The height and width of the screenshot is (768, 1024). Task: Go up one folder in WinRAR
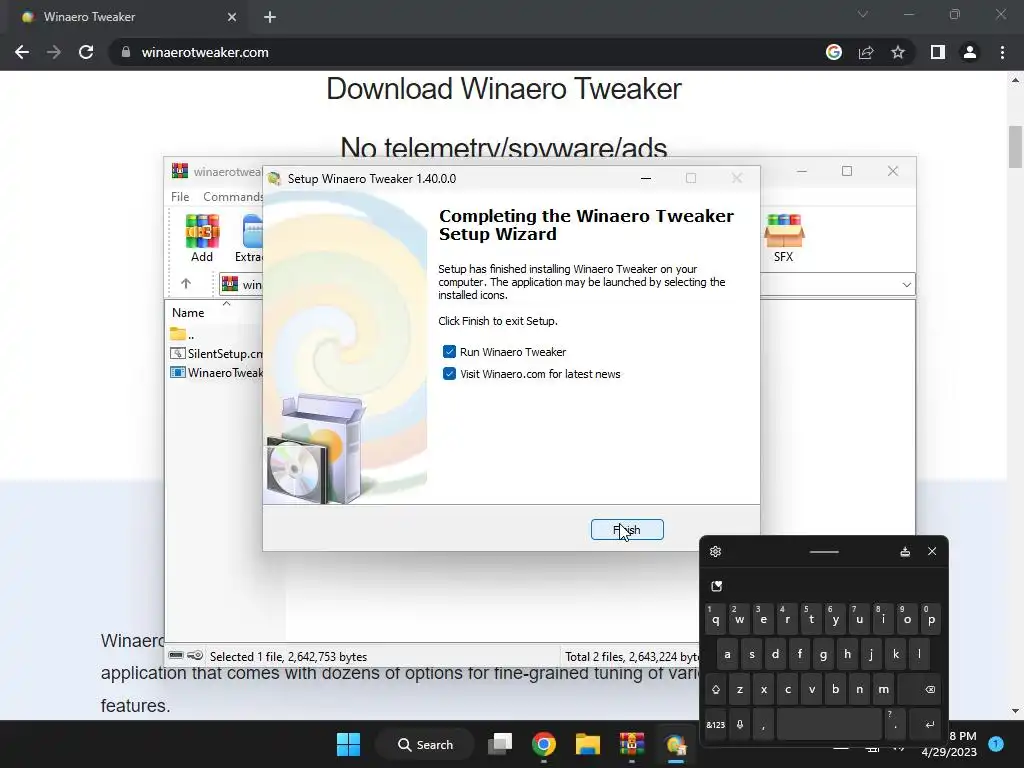(186, 283)
